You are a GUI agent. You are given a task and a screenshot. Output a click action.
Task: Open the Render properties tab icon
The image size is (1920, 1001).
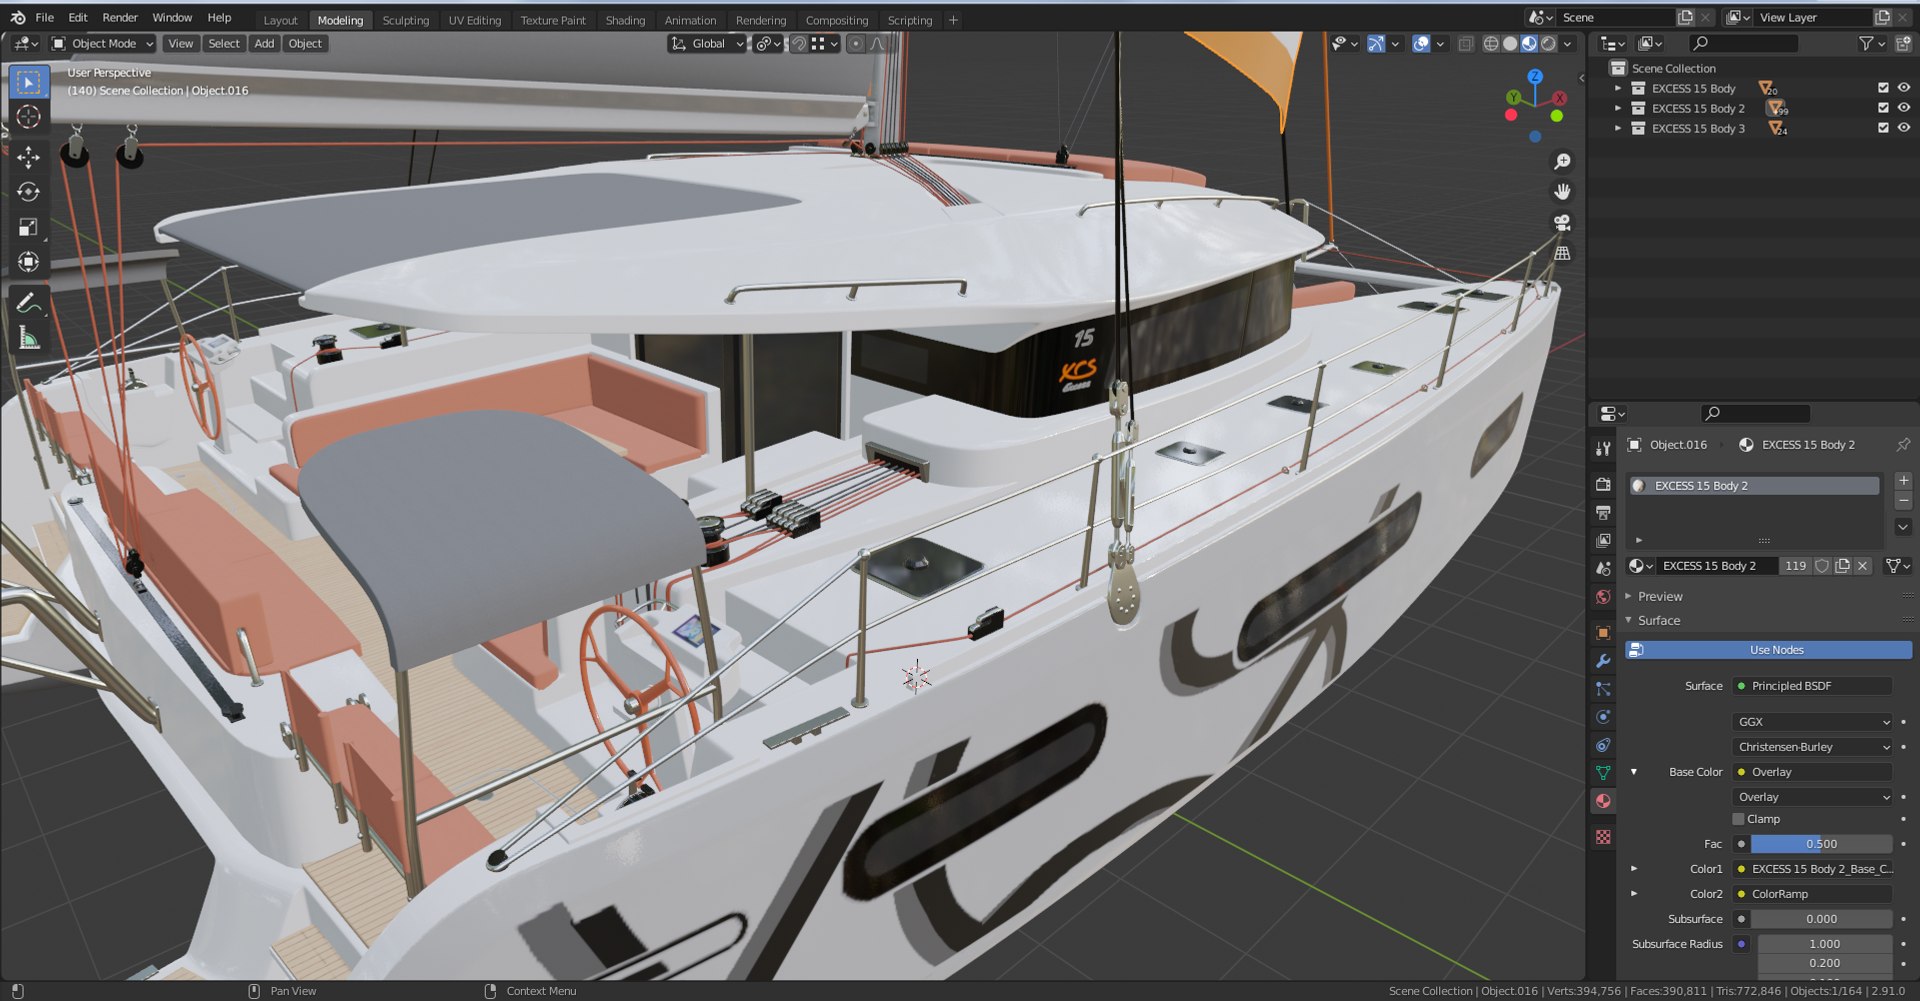coord(1603,484)
